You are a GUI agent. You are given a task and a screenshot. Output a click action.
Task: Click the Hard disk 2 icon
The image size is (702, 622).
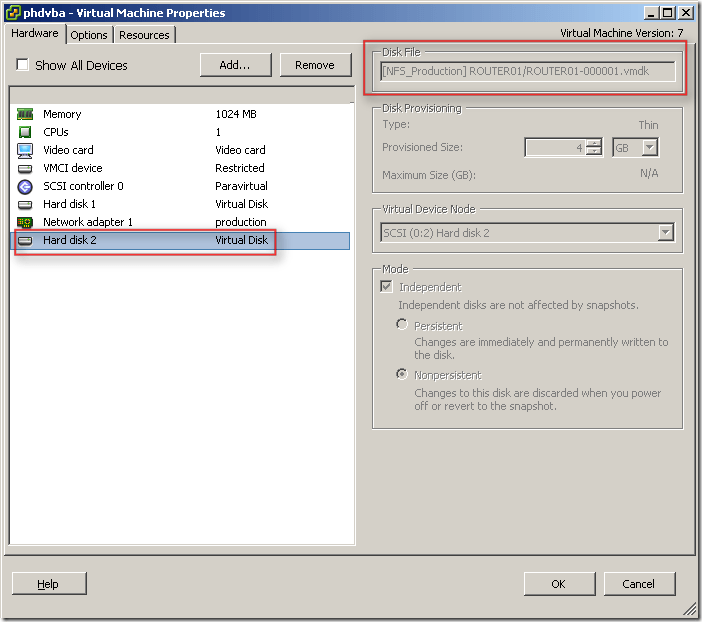25,240
